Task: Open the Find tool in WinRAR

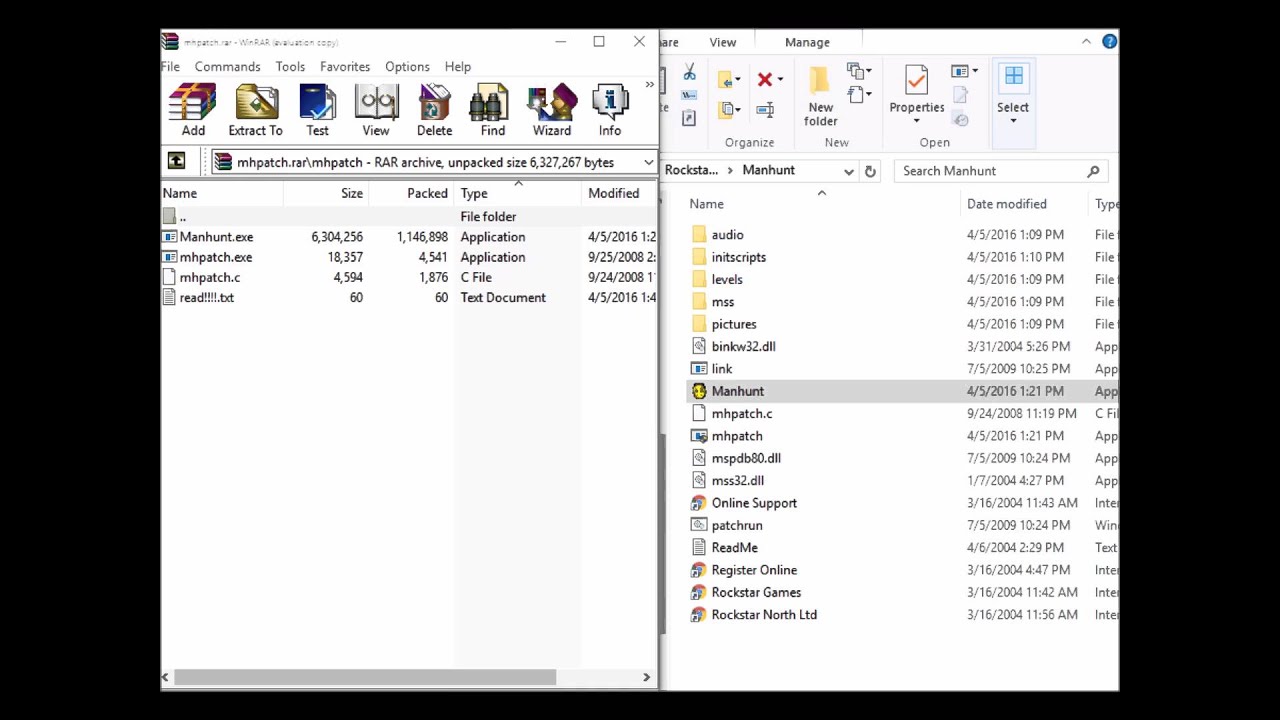Action: 492,110
